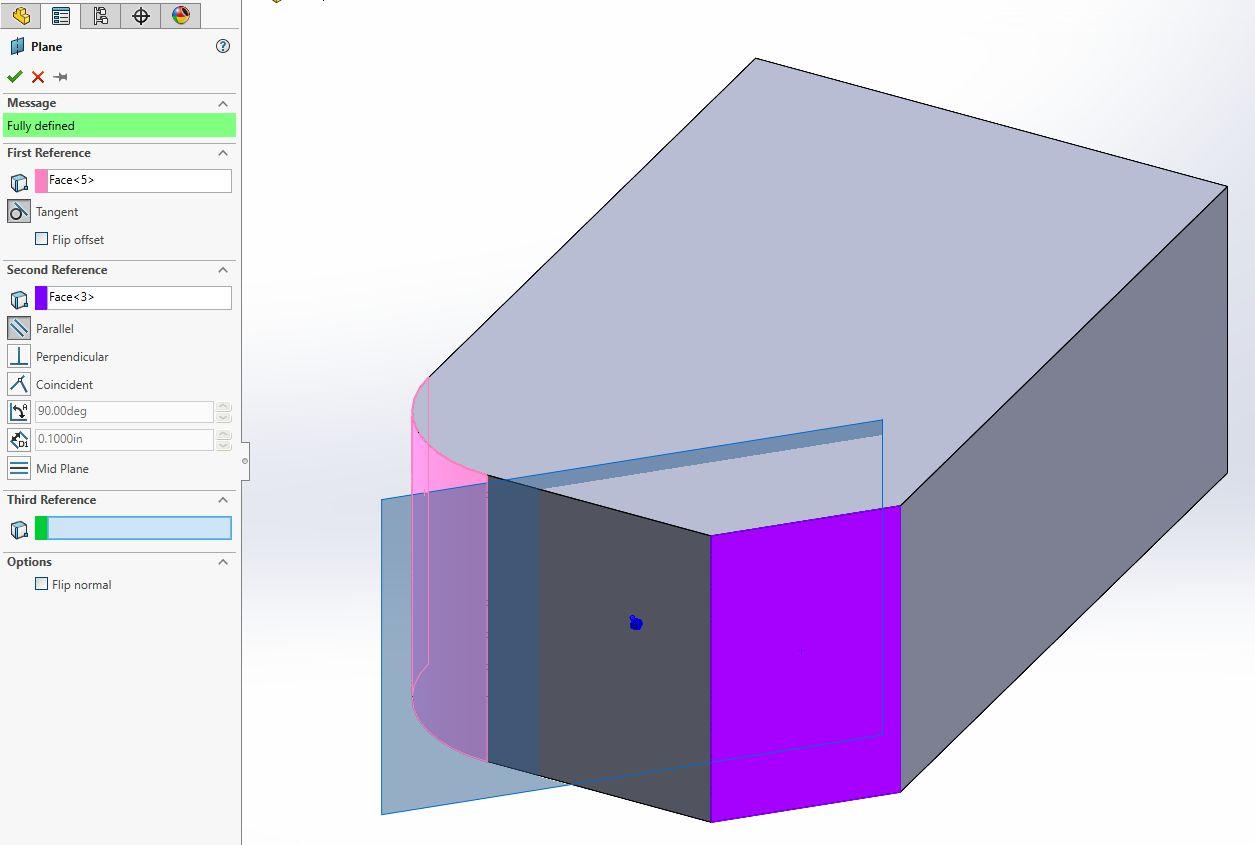Open the DisplayManager tab
1255x845 pixels.
tap(181, 15)
